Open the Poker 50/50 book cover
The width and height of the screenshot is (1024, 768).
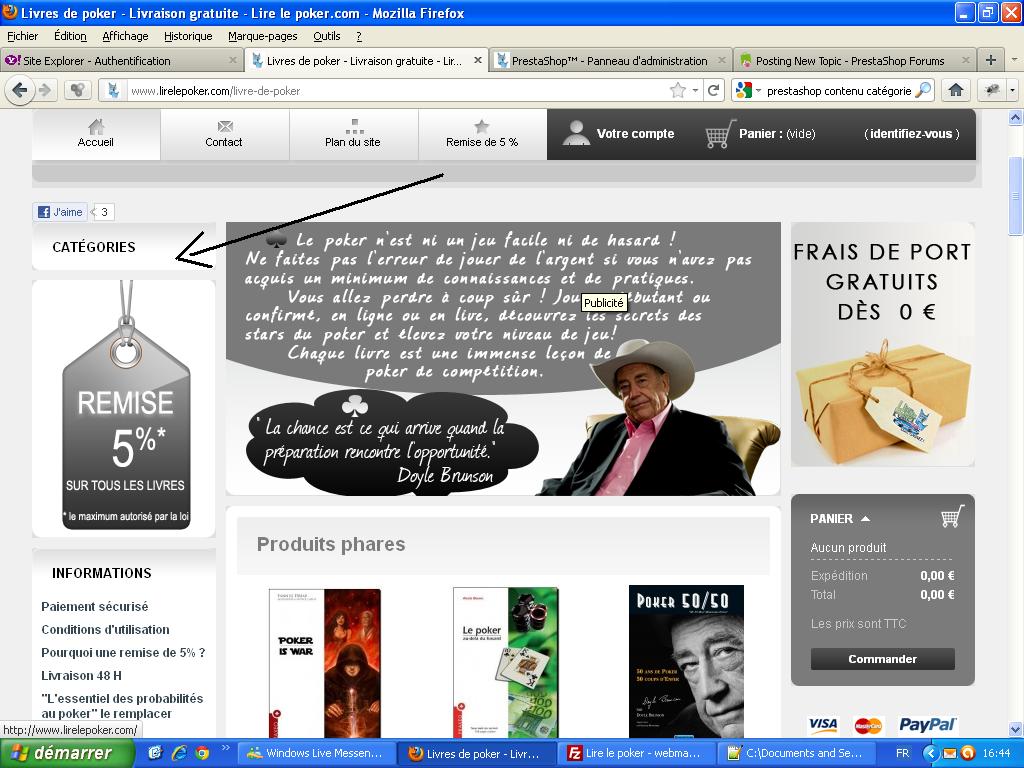(x=686, y=661)
